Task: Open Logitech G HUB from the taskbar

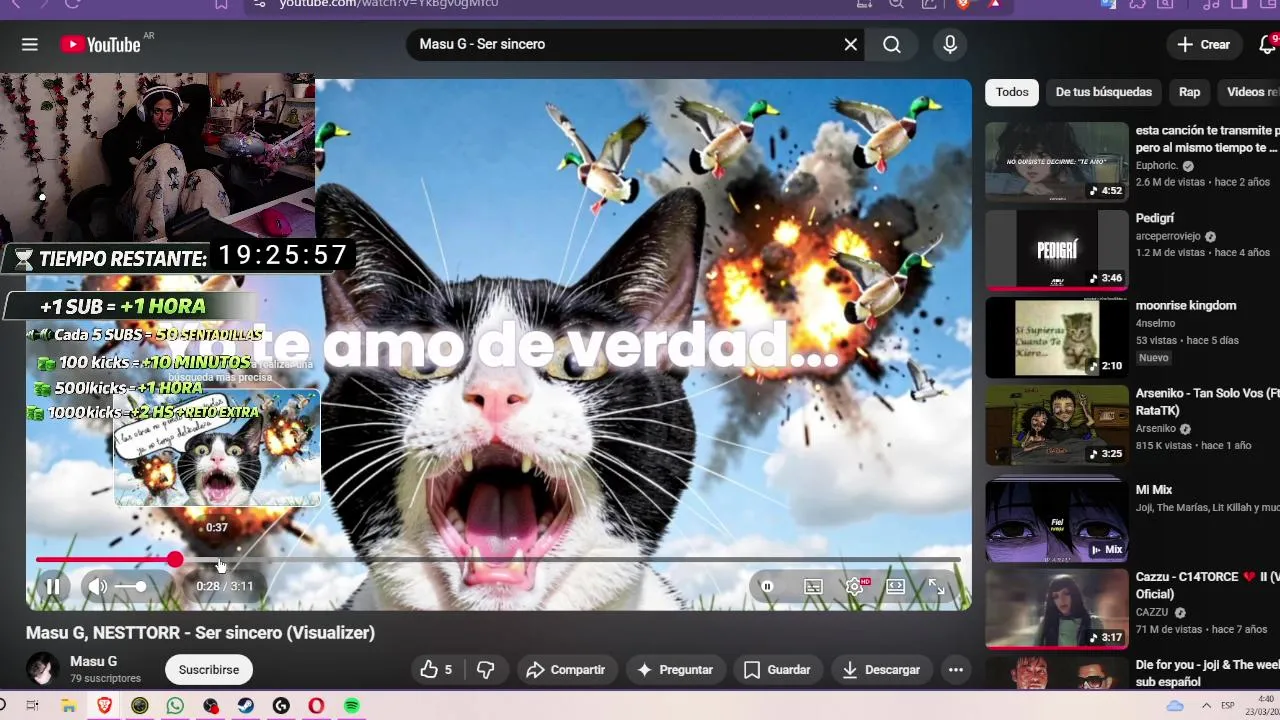Action: click(x=281, y=706)
